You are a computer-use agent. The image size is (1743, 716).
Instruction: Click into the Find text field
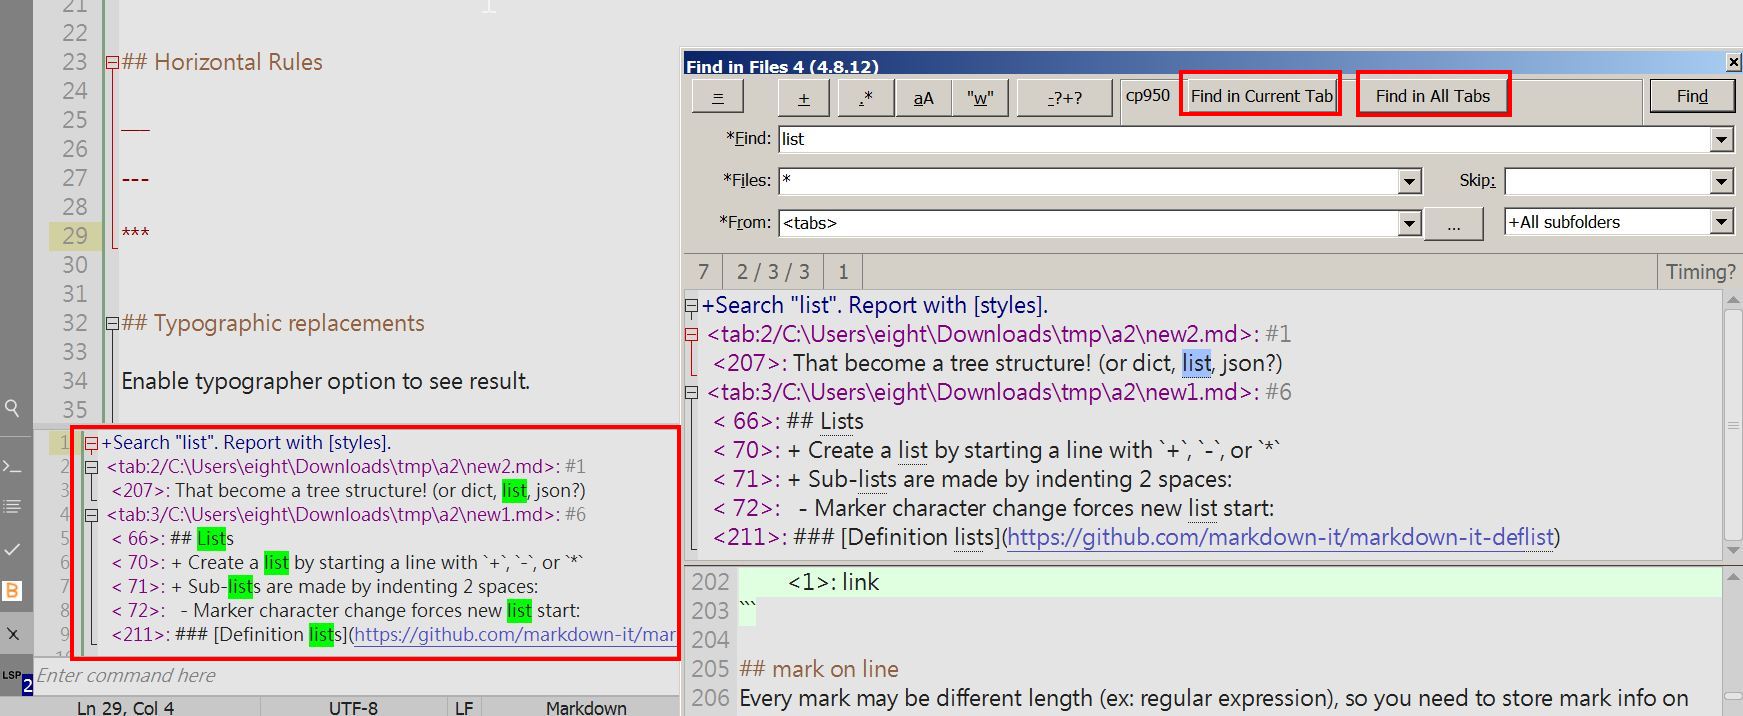[x=1245, y=139]
